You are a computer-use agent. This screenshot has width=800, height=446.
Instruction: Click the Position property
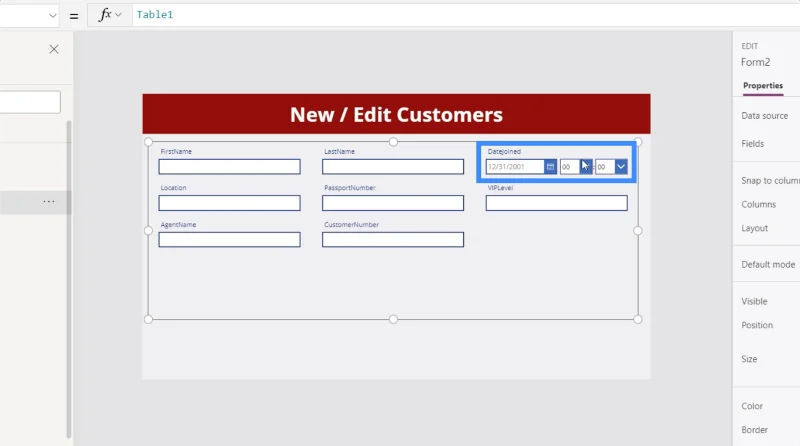click(x=757, y=325)
